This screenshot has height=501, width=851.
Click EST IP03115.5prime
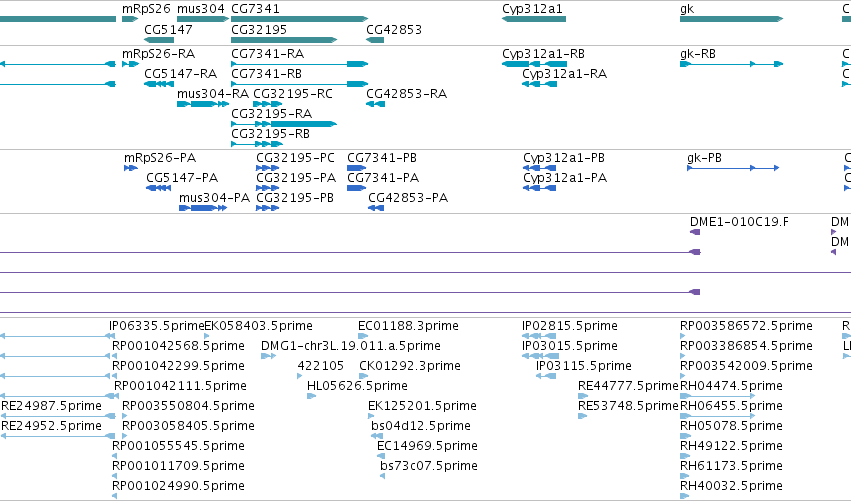(x=546, y=377)
